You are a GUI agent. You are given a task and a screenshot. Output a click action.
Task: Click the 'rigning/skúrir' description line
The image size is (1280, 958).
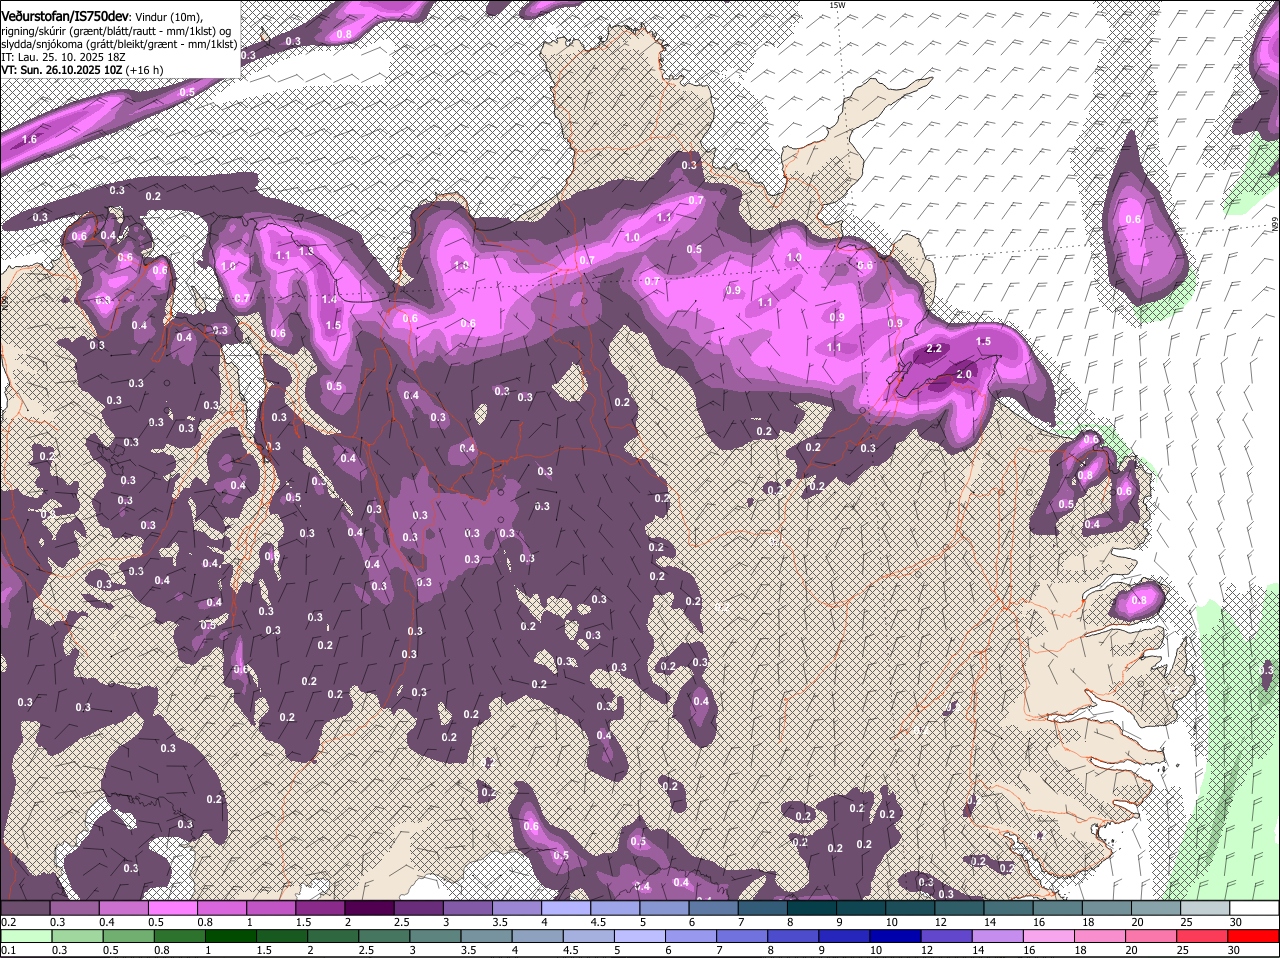(x=115, y=31)
